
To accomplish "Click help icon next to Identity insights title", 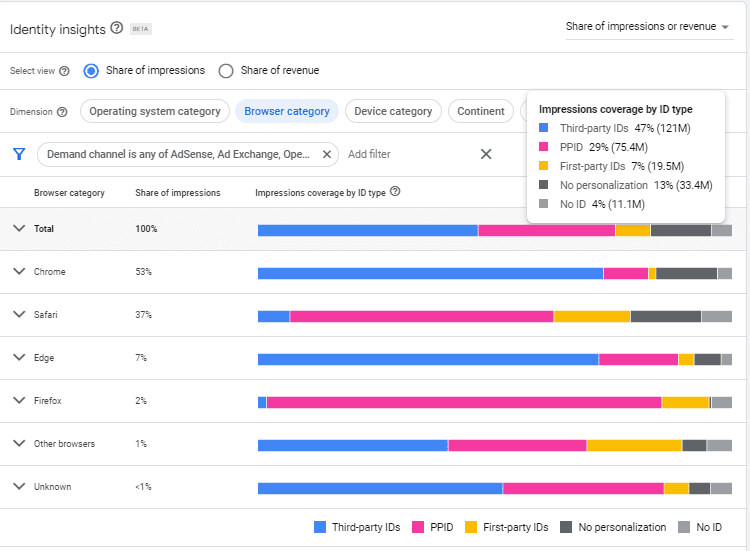I will coord(116,28).
